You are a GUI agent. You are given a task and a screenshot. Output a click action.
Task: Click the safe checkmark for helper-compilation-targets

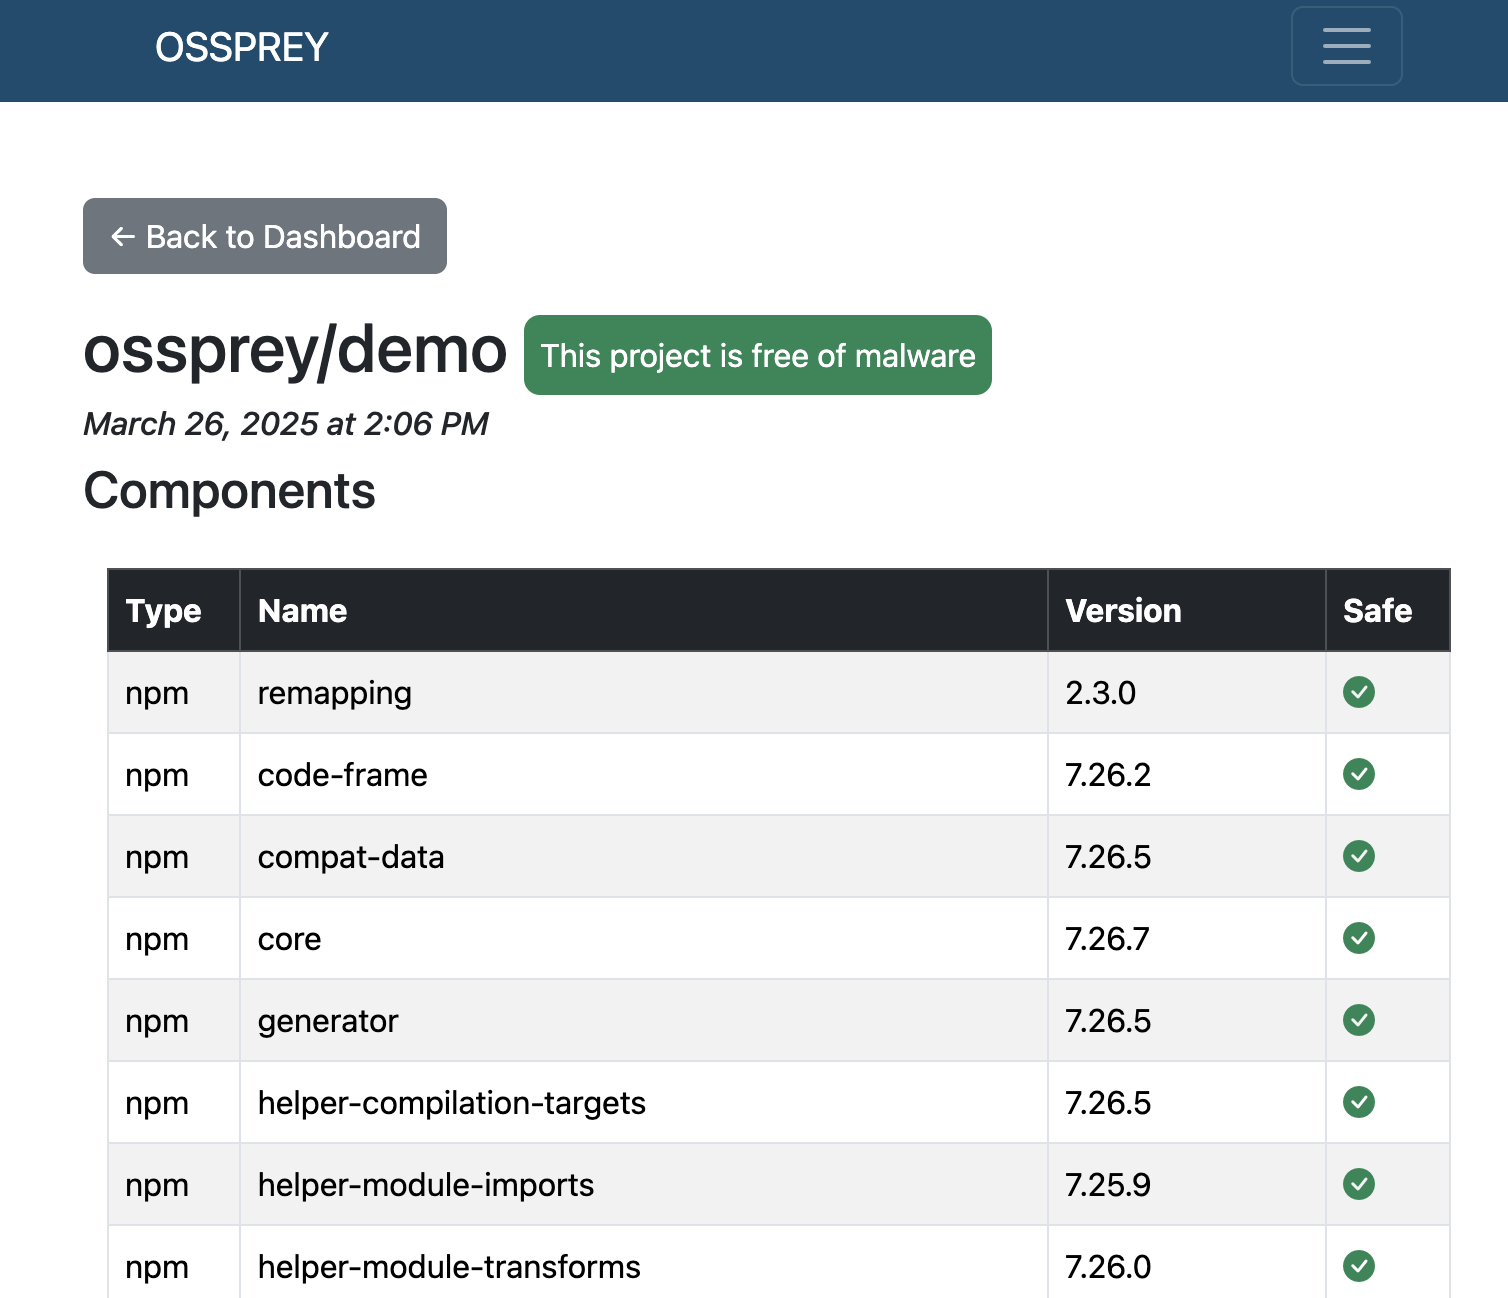click(x=1358, y=1102)
